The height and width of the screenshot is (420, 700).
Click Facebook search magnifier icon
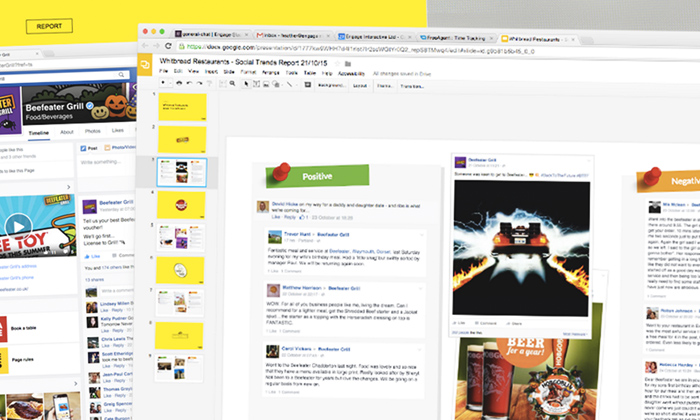pyautogui.click(x=121, y=75)
